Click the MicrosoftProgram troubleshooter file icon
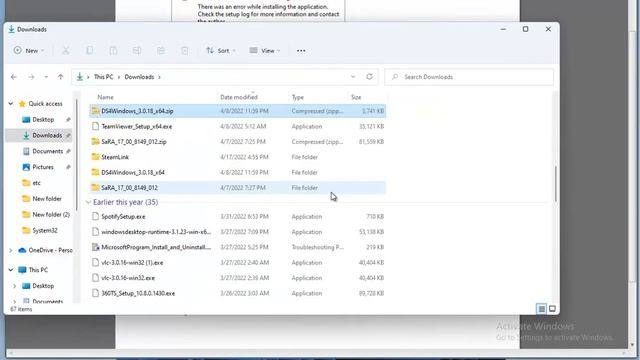 click(x=96, y=247)
